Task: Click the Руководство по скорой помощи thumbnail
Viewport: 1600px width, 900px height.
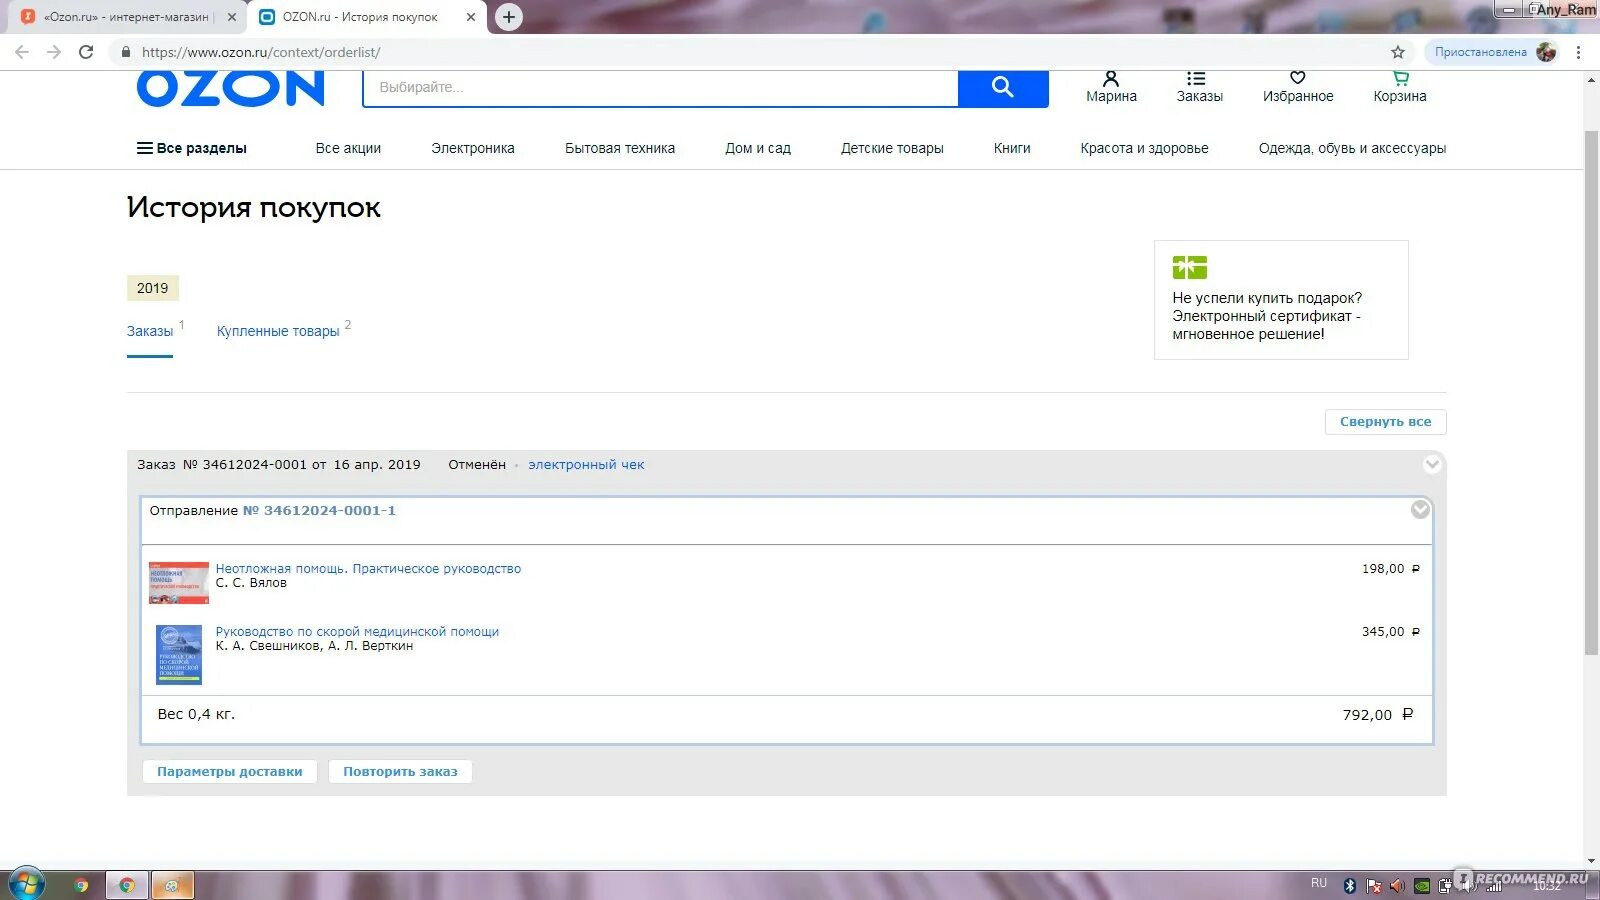Action: click(x=179, y=655)
